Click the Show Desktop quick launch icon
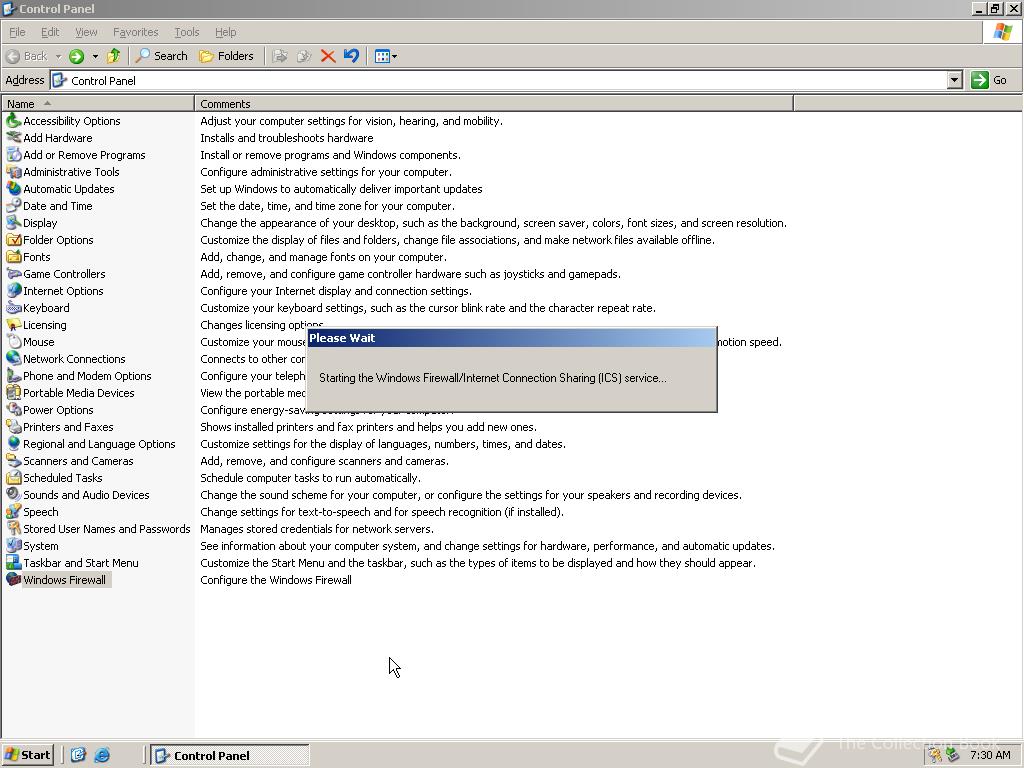This screenshot has height=768, width=1024. [78, 755]
